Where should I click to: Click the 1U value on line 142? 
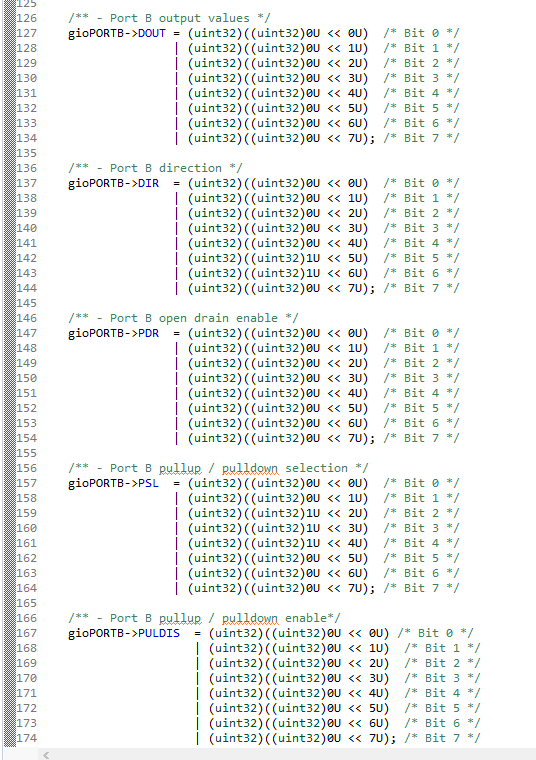(313, 258)
